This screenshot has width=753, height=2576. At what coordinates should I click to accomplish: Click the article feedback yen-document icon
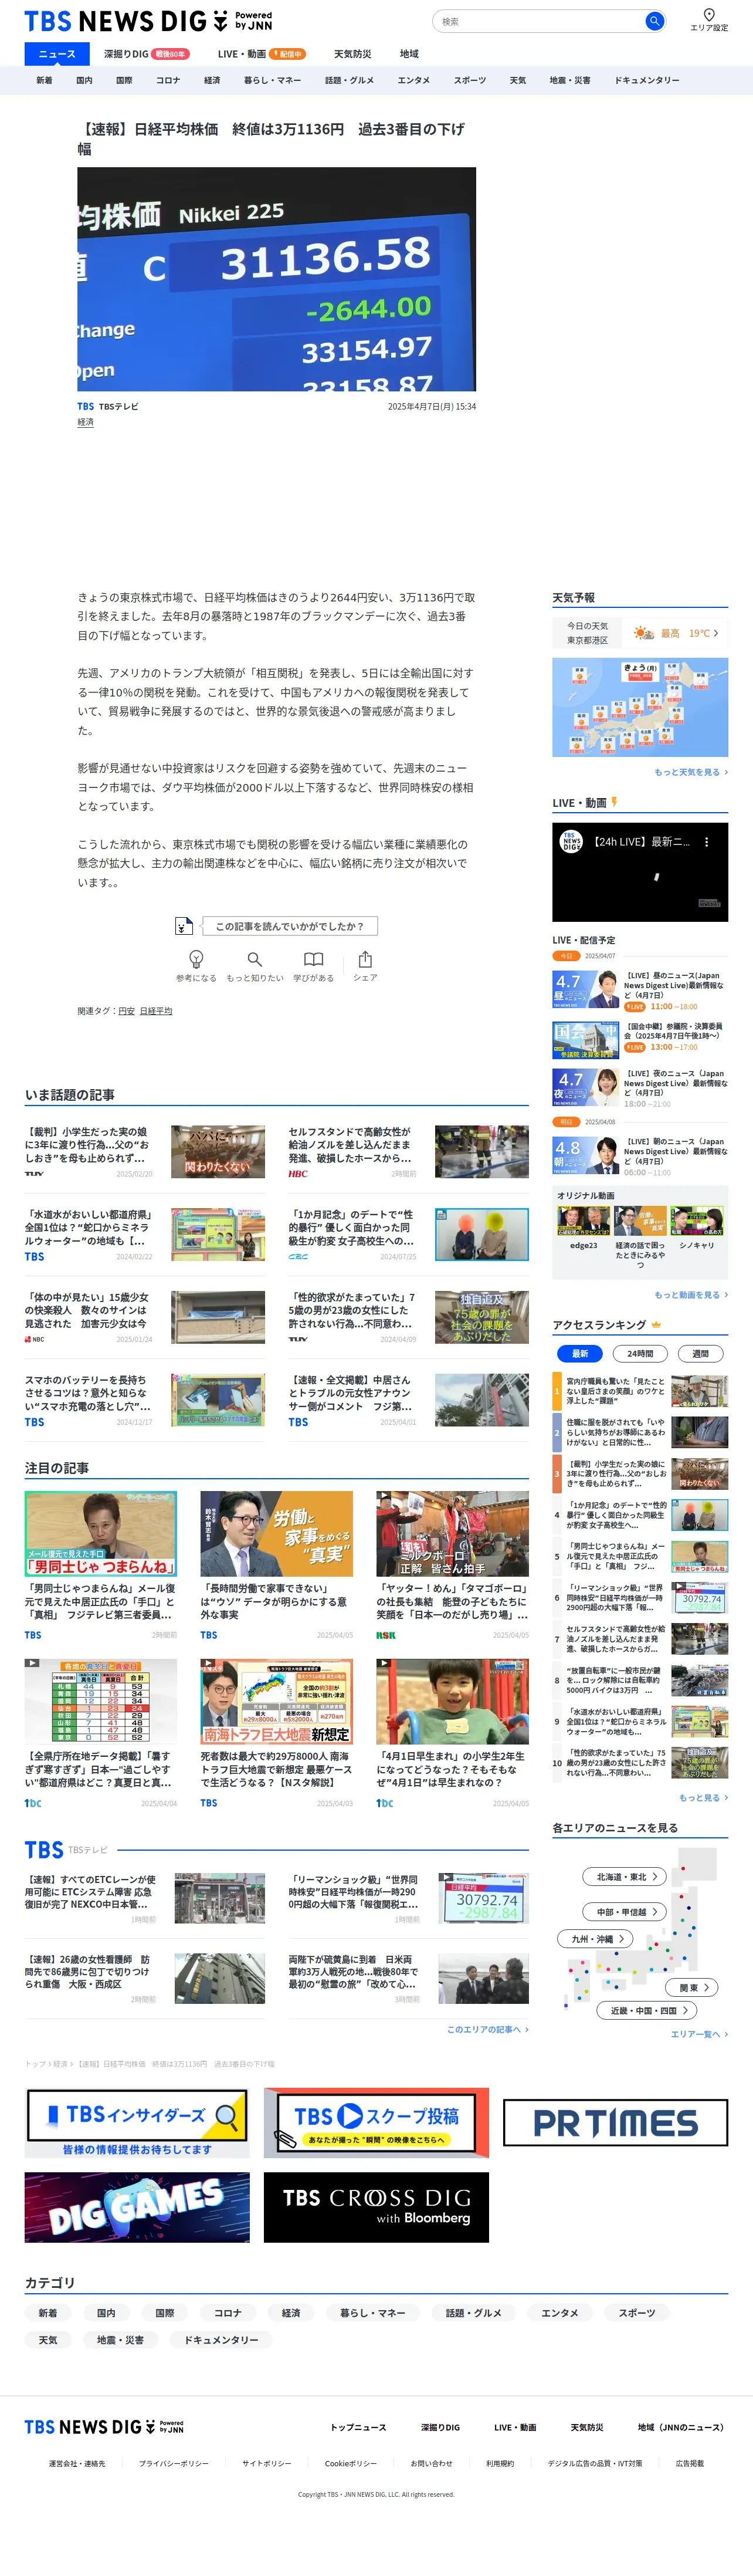[183, 926]
